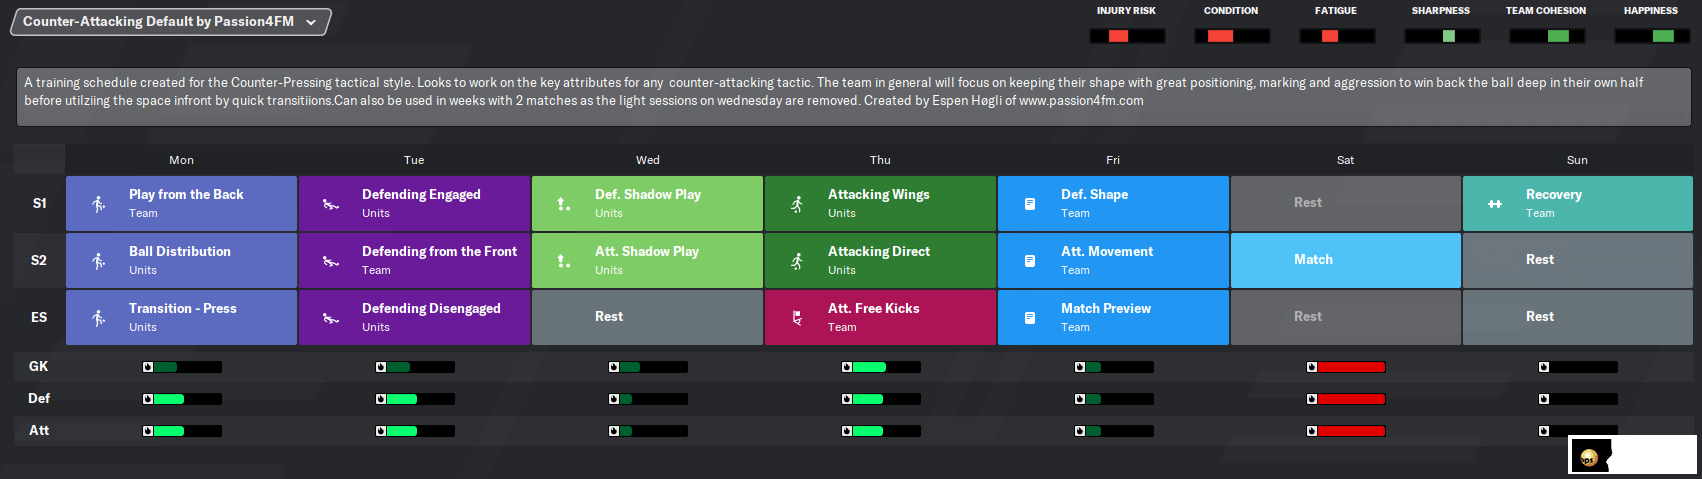Click the S1 session row label

coord(39,203)
